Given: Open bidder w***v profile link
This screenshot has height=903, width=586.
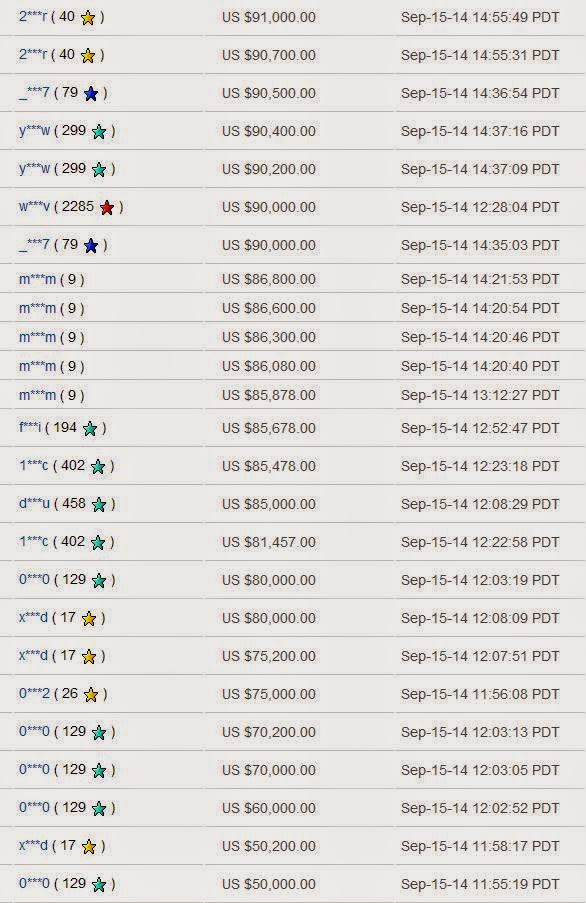Looking at the screenshot, I should (35, 207).
